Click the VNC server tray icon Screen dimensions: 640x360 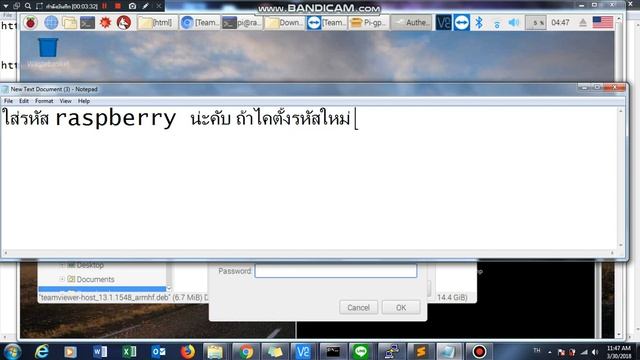(443, 22)
